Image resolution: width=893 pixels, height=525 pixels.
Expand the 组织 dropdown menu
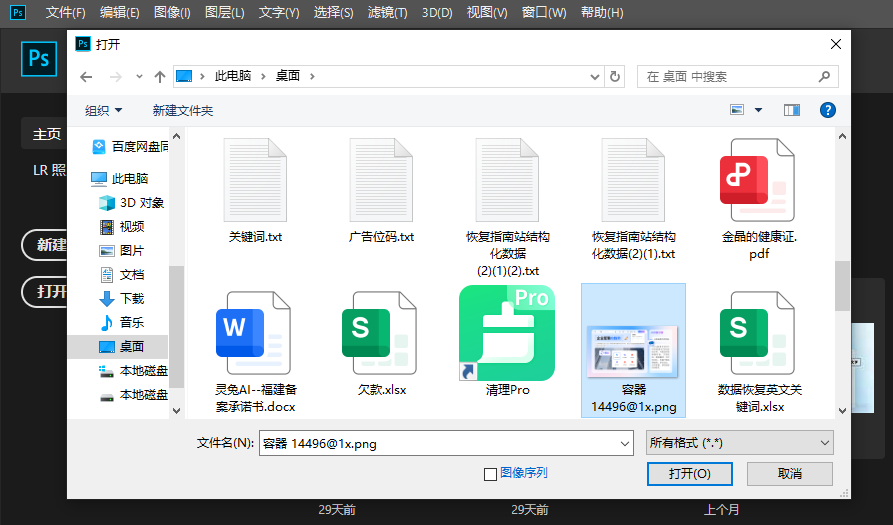click(x=103, y=110)
